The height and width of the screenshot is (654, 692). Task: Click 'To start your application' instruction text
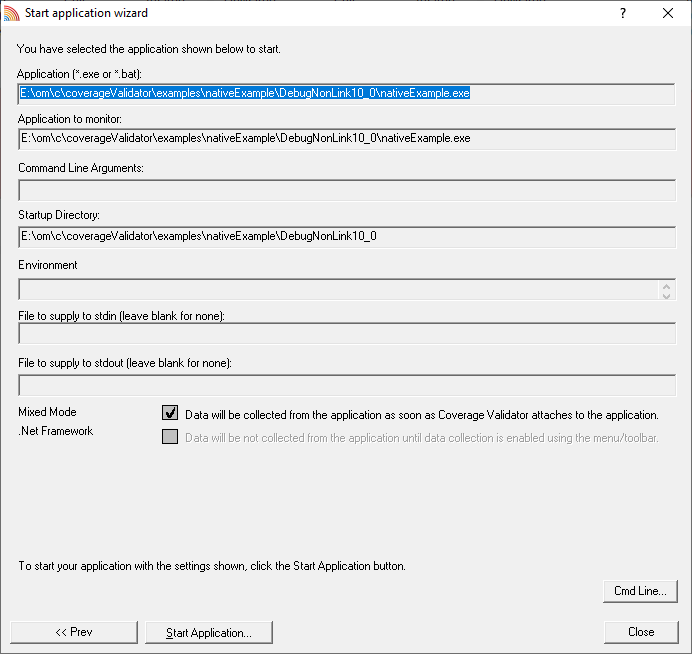[x=212, y=566]
